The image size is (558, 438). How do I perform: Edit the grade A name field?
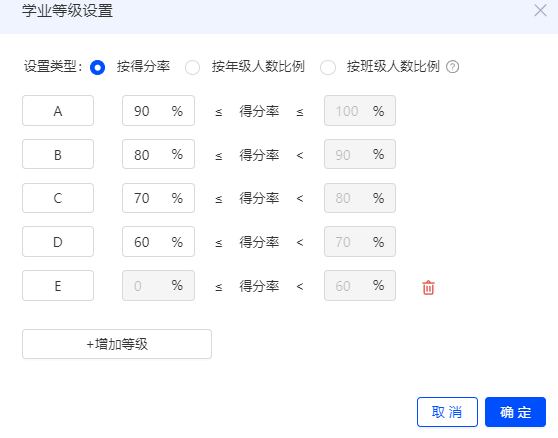pos(58,111)
